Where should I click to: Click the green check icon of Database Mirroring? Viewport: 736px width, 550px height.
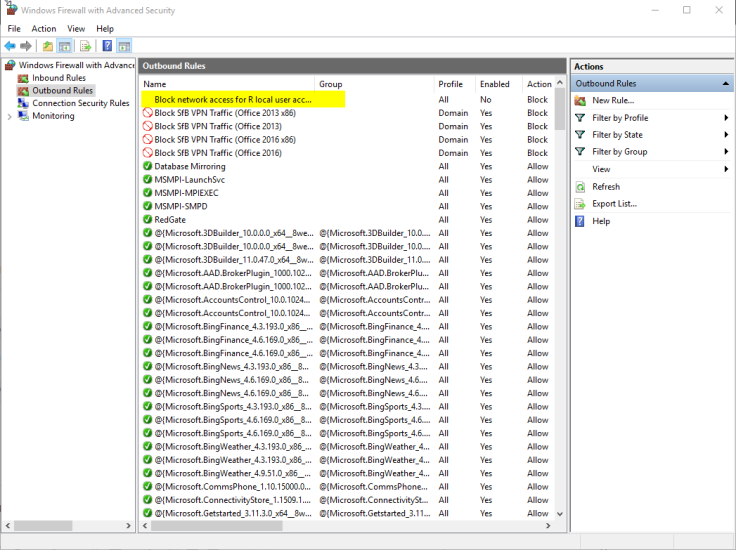click(x=148, y=166)
